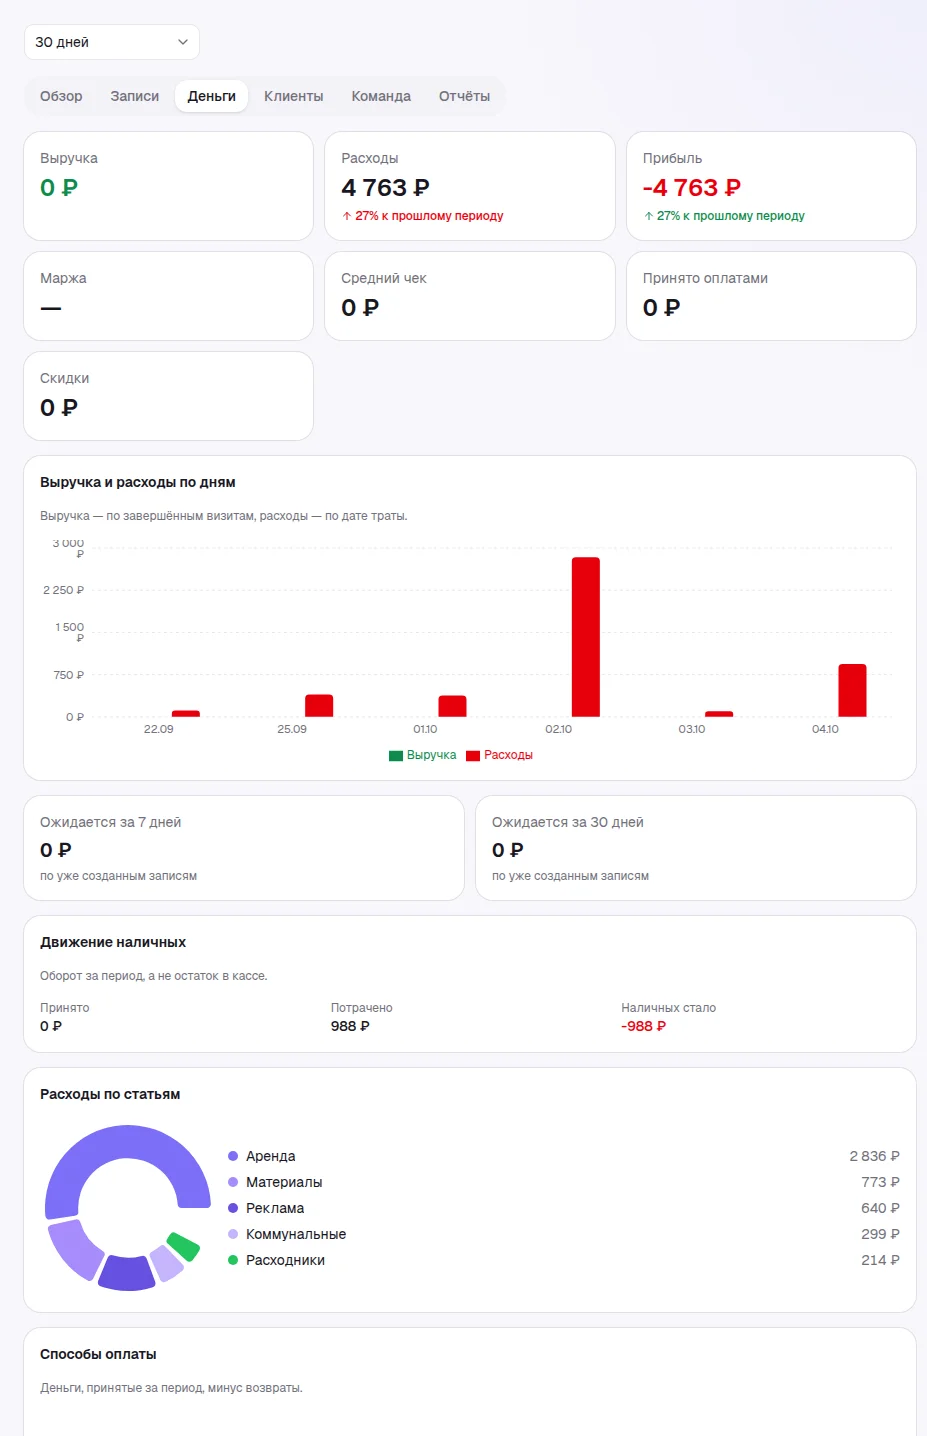Click the small expense bar for 22.09
Image resolution: width=927 pixels, height=1436 pixels.
(x=186, y=714)
